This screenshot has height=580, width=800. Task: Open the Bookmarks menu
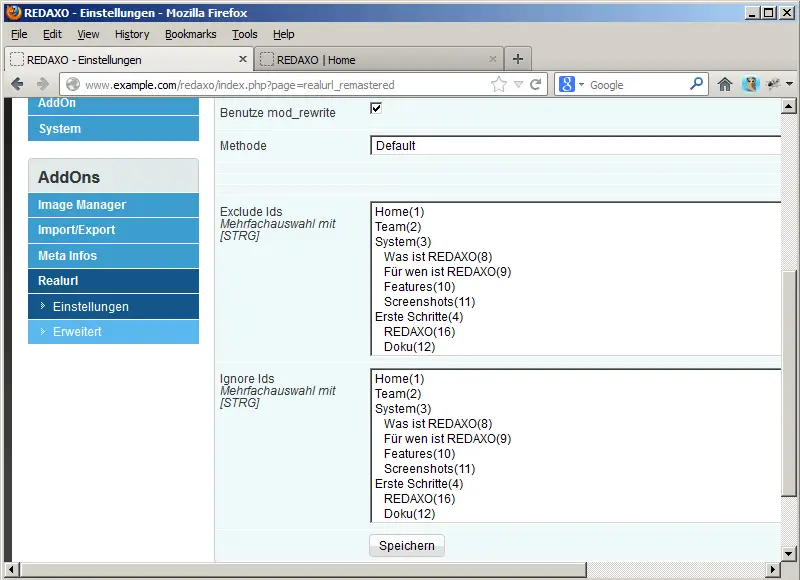(190, 34)
